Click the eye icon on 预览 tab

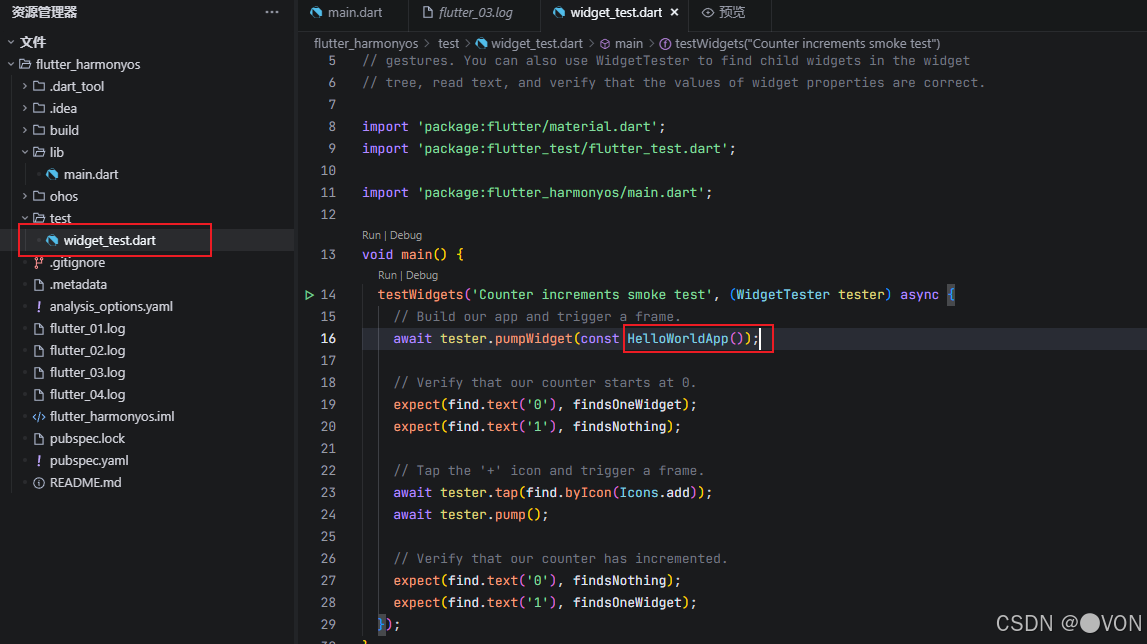(707, 12)
